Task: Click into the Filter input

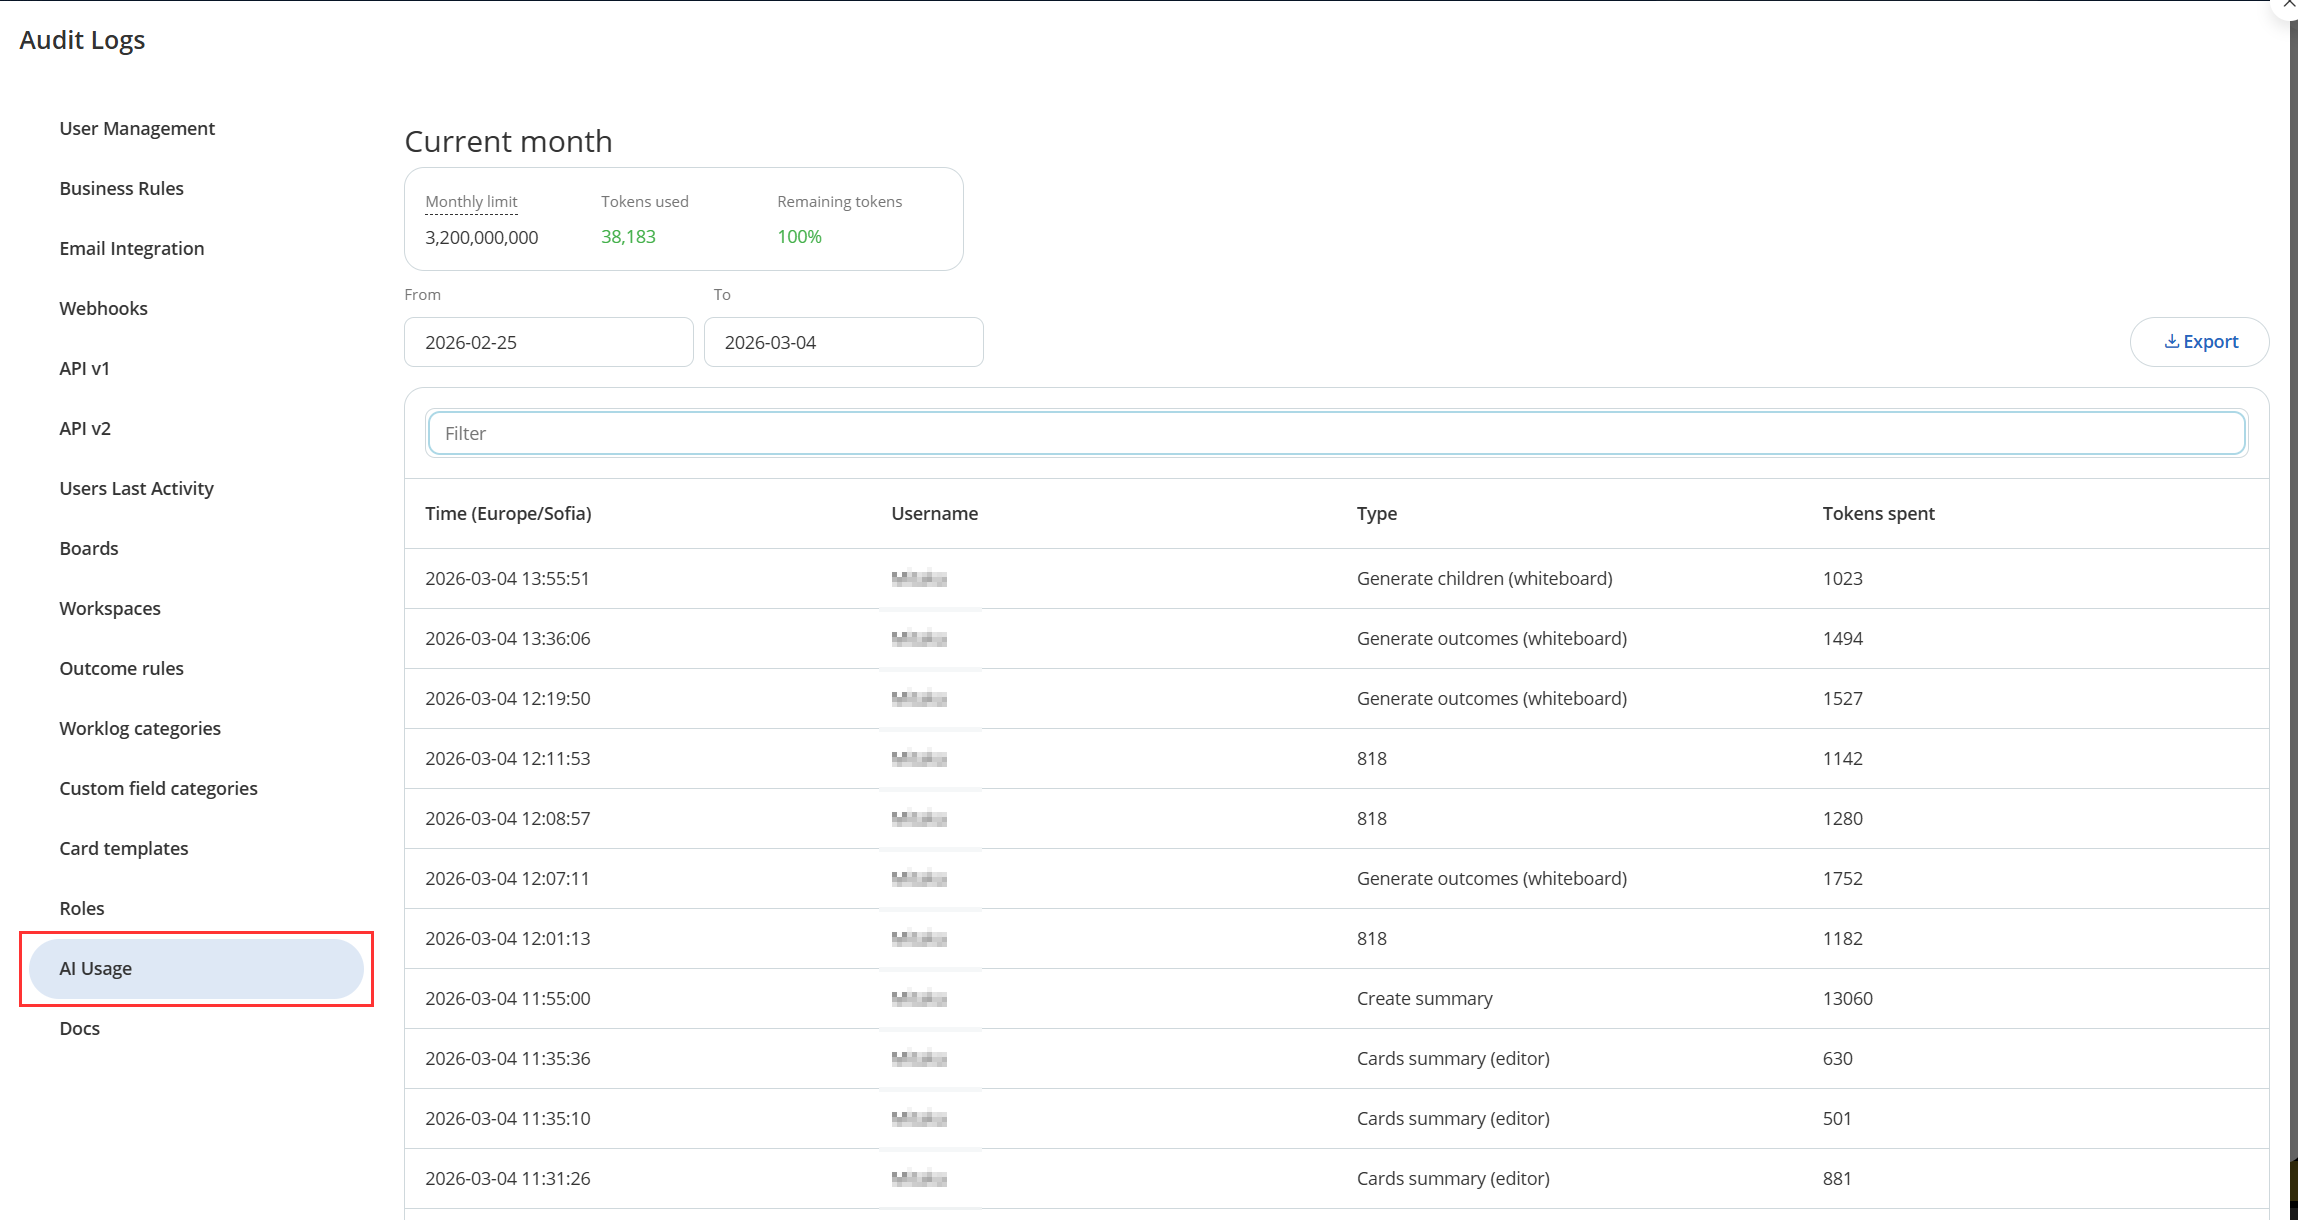Action: pos(1336,433)
